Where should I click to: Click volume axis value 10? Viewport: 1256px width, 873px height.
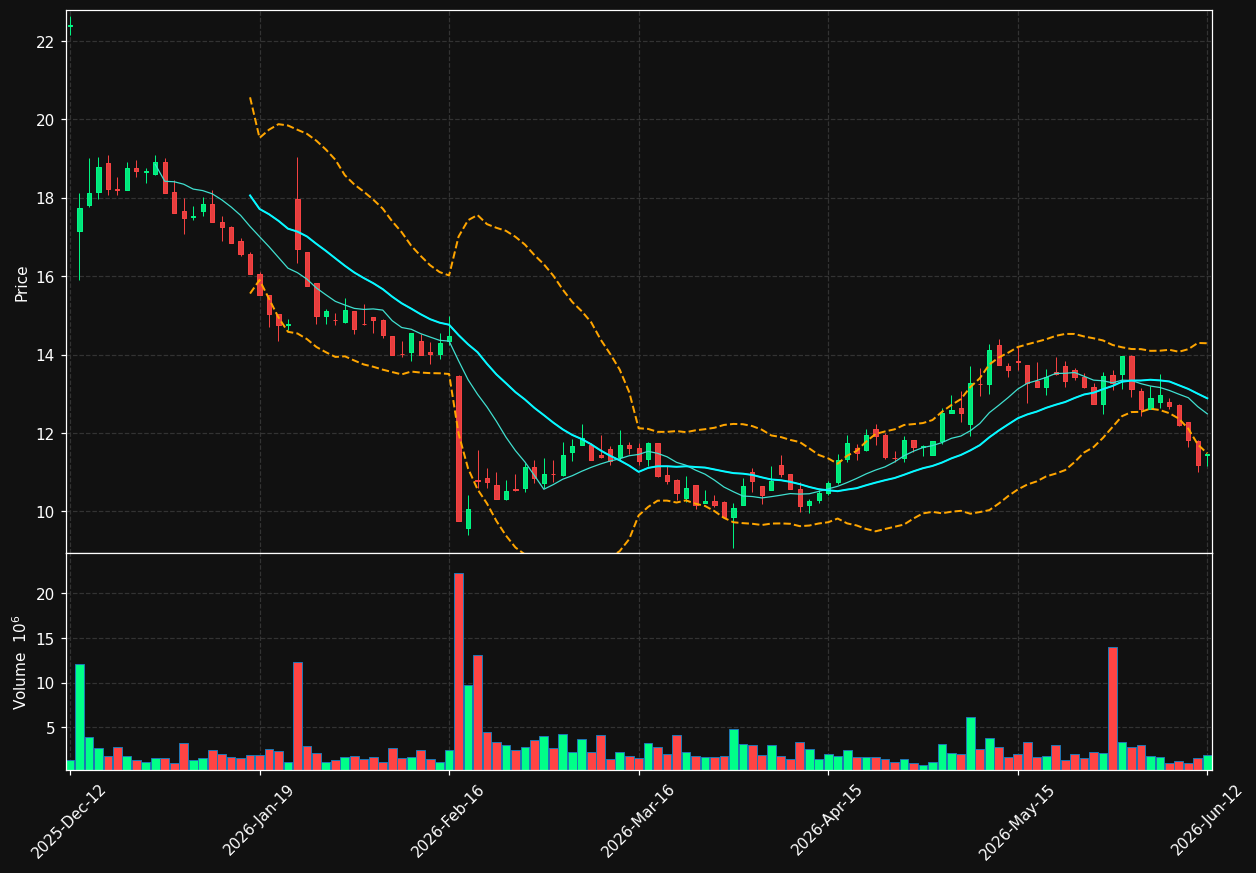(45, 684)
